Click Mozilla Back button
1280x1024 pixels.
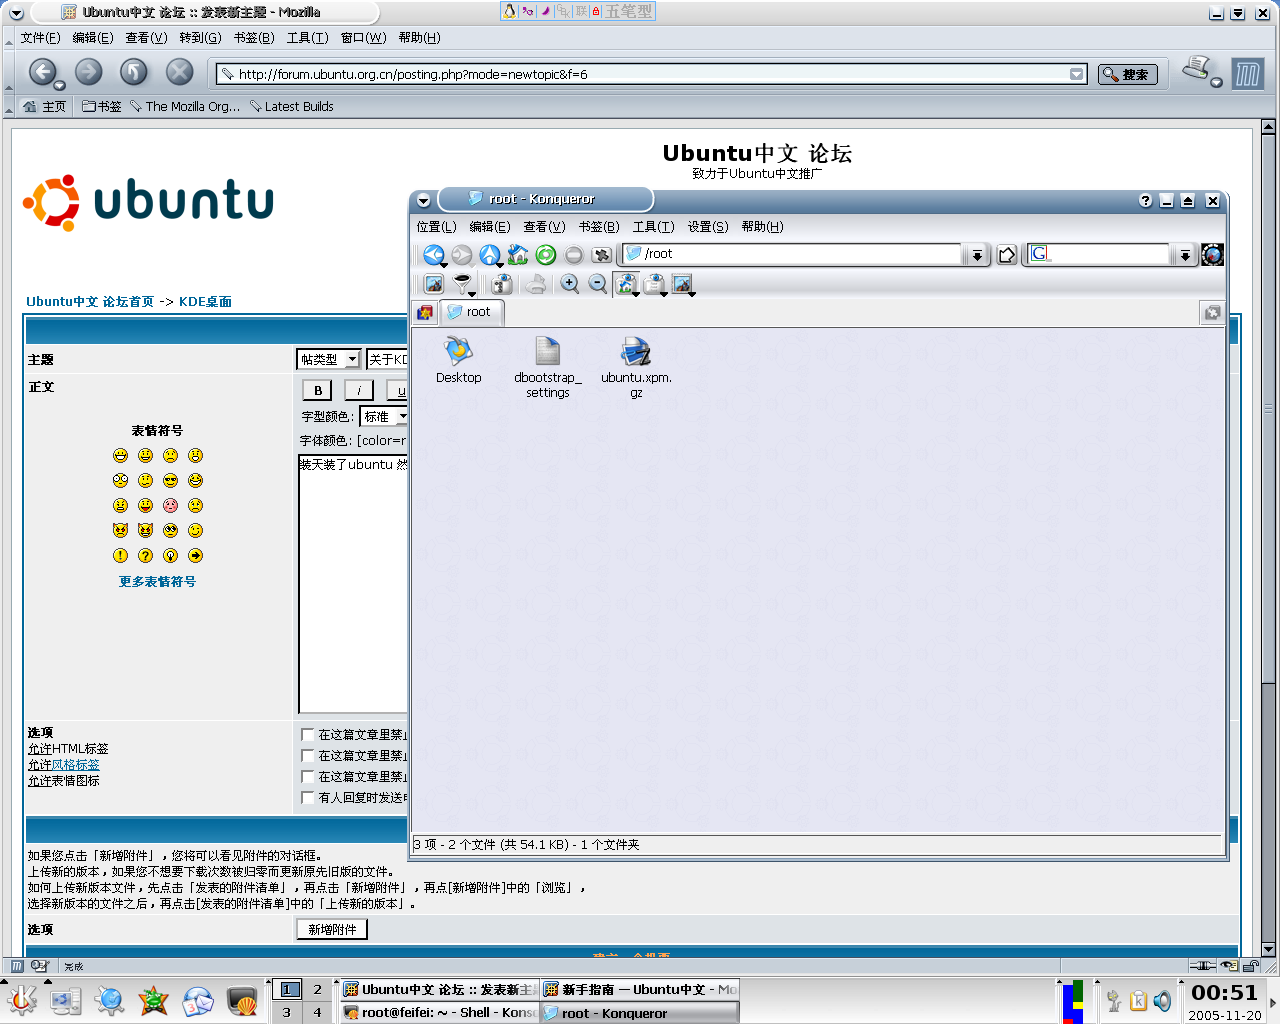click(42, 72)
